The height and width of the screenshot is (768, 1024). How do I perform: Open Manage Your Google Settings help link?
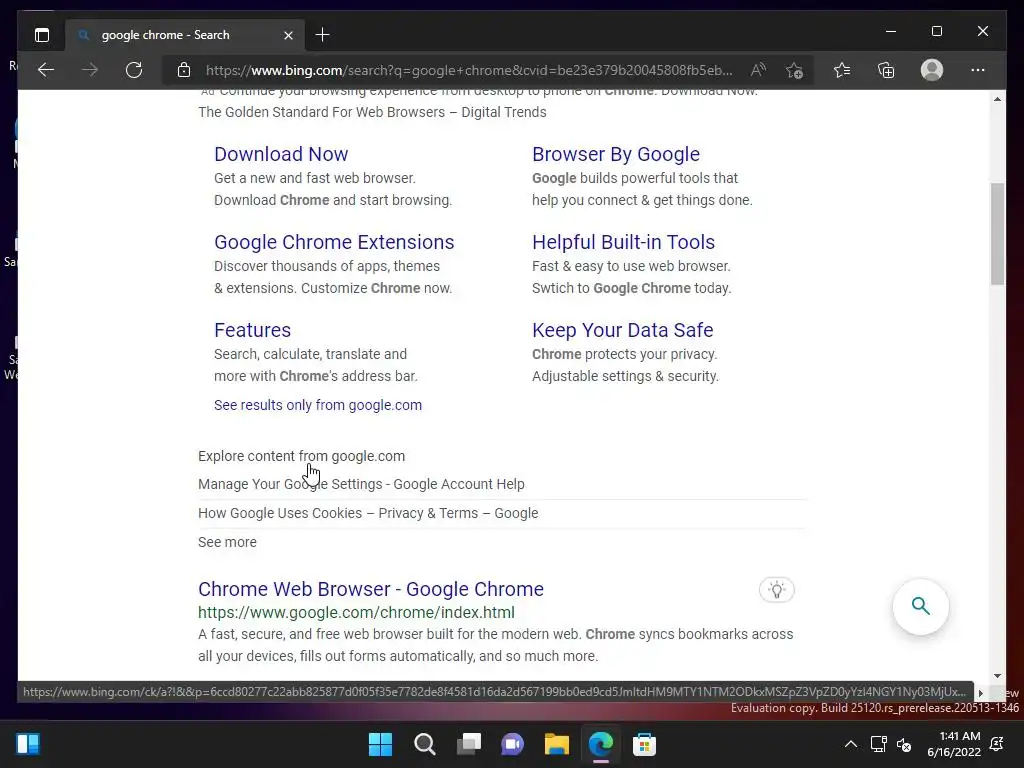point(361,485)
